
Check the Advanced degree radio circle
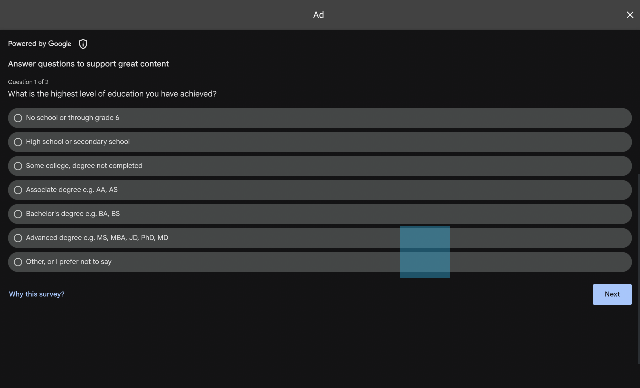18,238
